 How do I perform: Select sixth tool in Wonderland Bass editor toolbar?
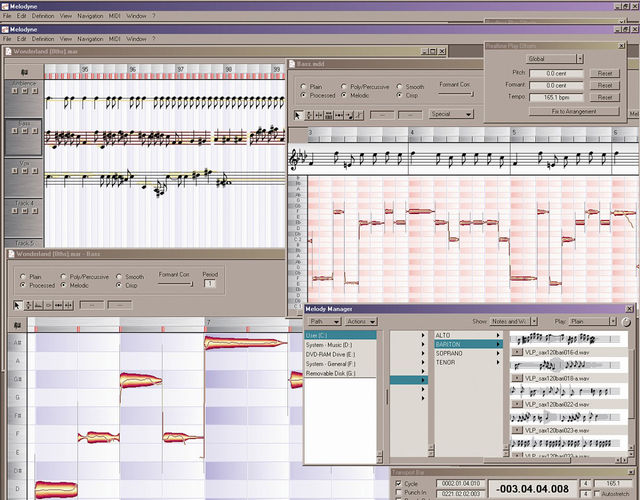[x=68, y=305]
